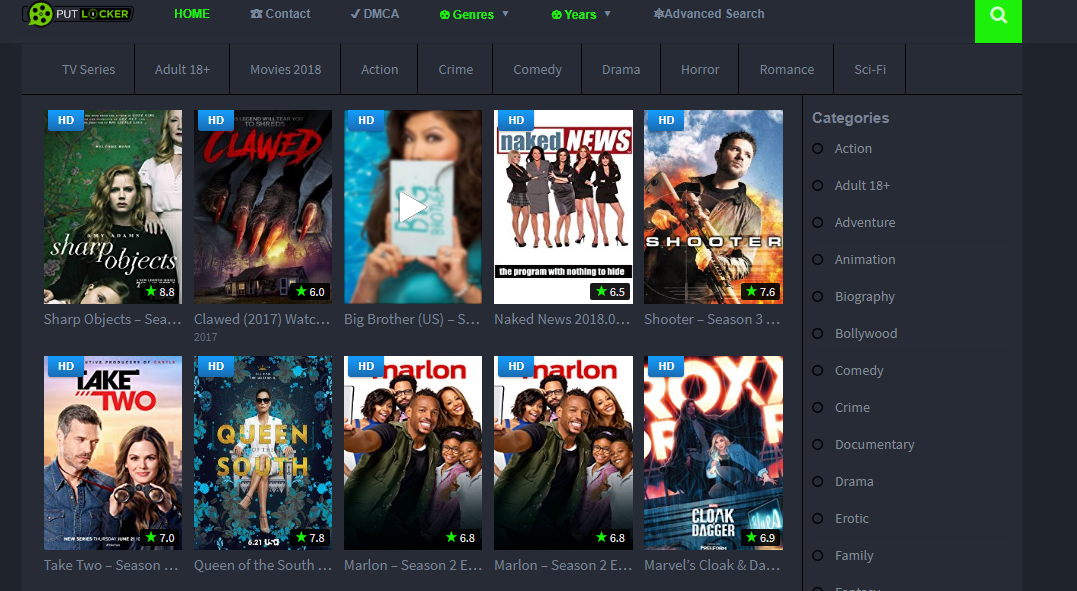
Task: Click the 6.9 rating on Cloak & Dagger
Action: tap(760, 537)
